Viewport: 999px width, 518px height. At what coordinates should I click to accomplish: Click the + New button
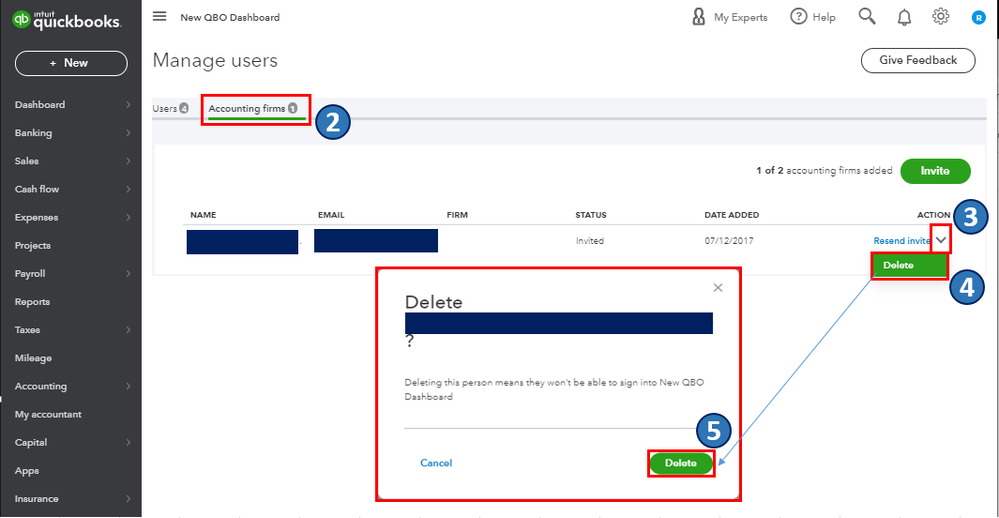[x=71, y=63]
